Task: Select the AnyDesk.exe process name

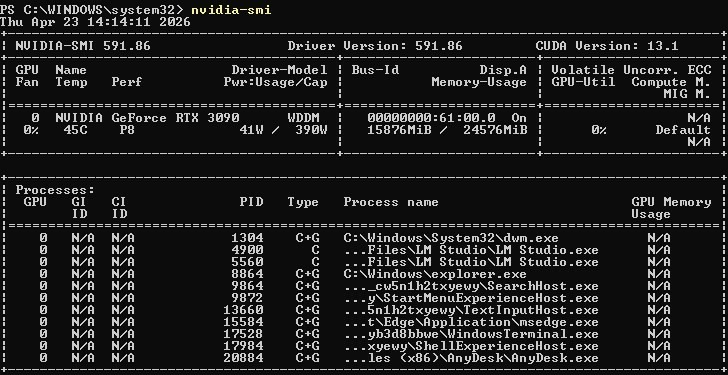Action: click(x=471, y=358)
